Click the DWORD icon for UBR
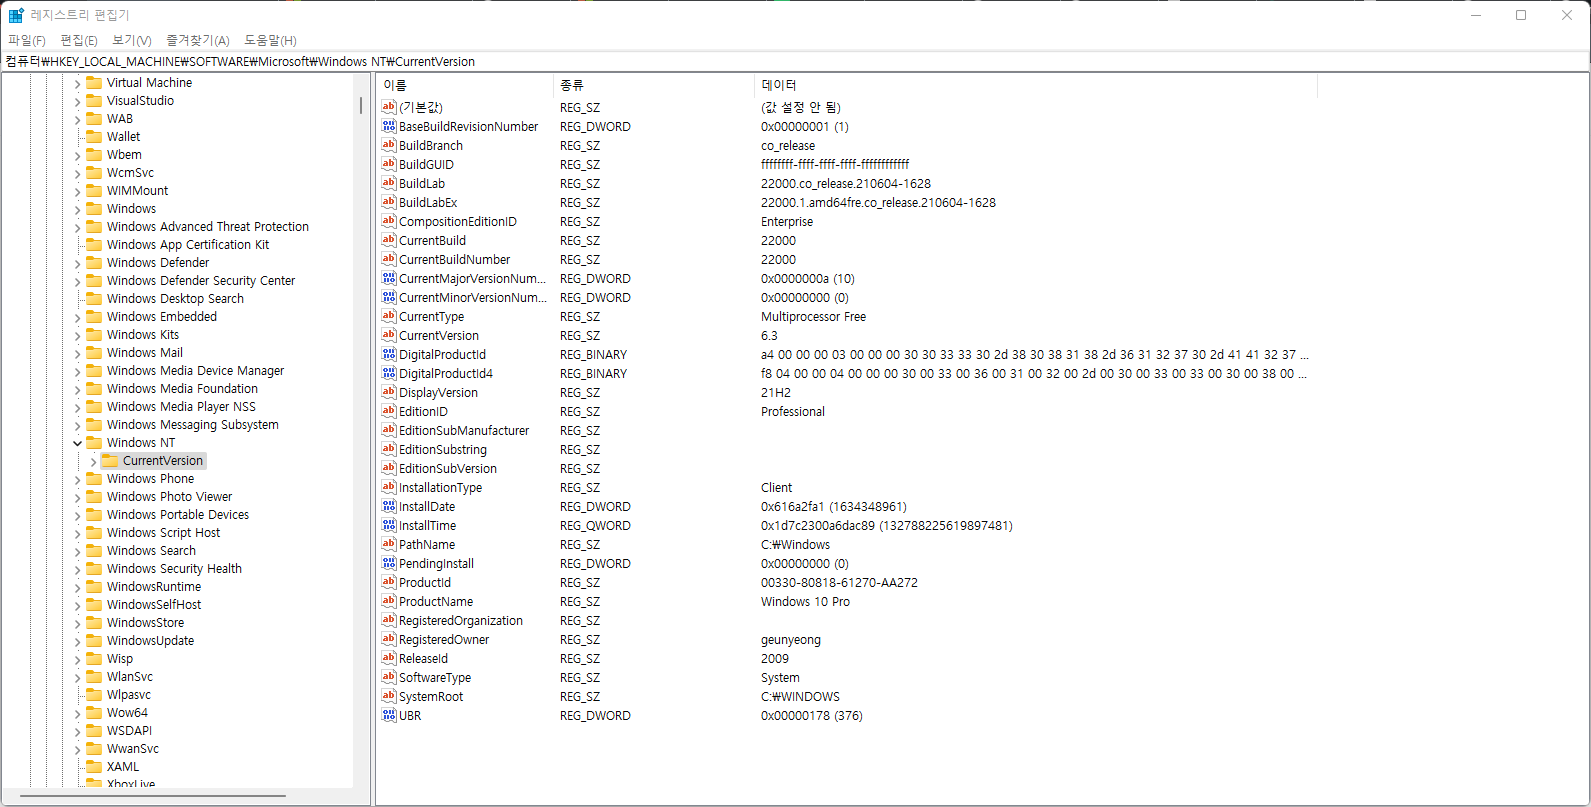Viewport: 1591px width, 807px height. tap(389, 715)
